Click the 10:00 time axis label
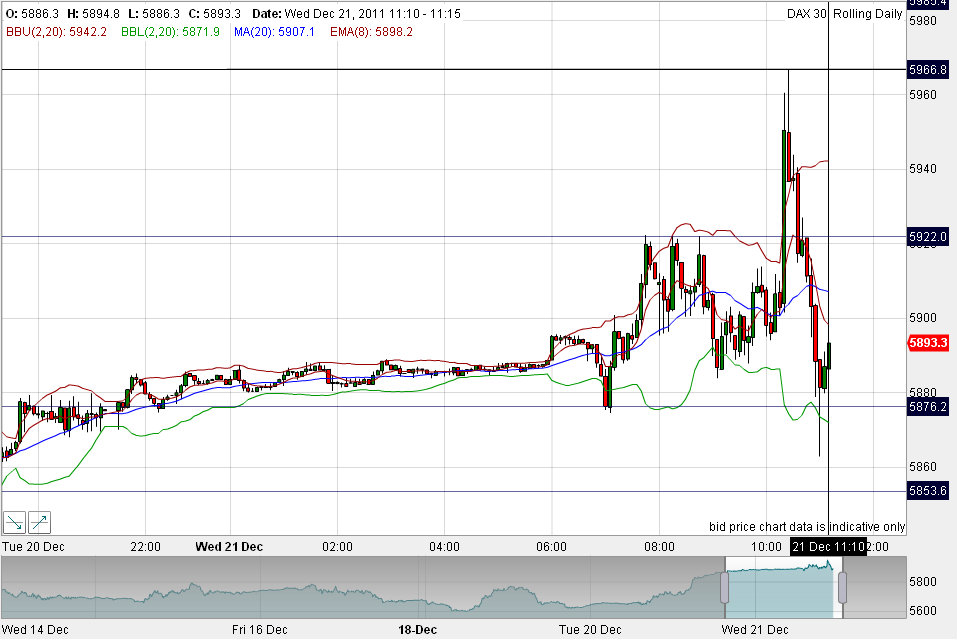The width and height of the screenshot is (957, 640). click(x=766, y=547)
